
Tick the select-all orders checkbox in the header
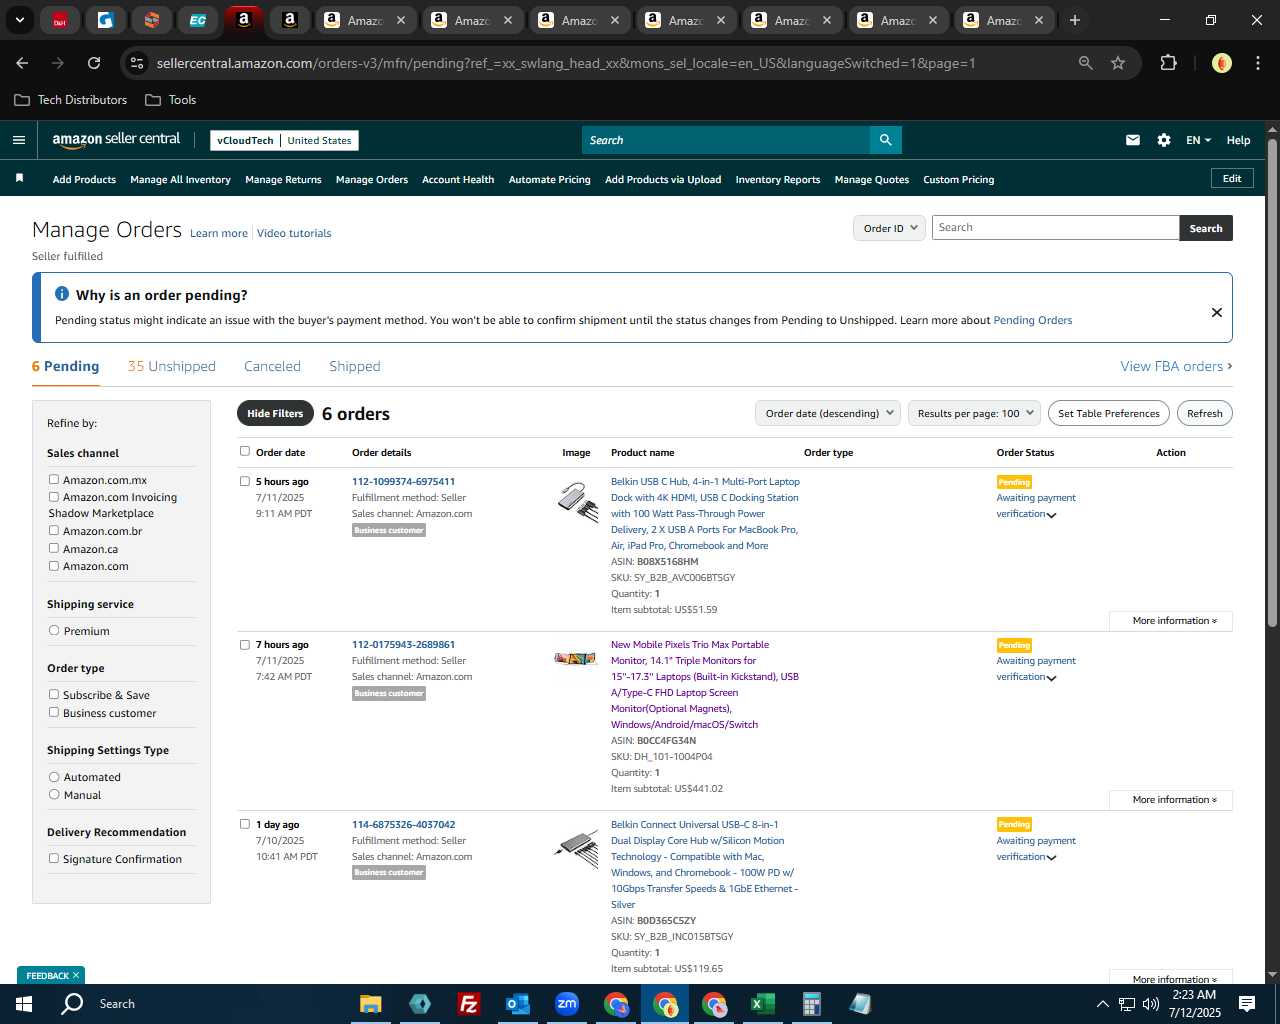[x=245, y=451]
